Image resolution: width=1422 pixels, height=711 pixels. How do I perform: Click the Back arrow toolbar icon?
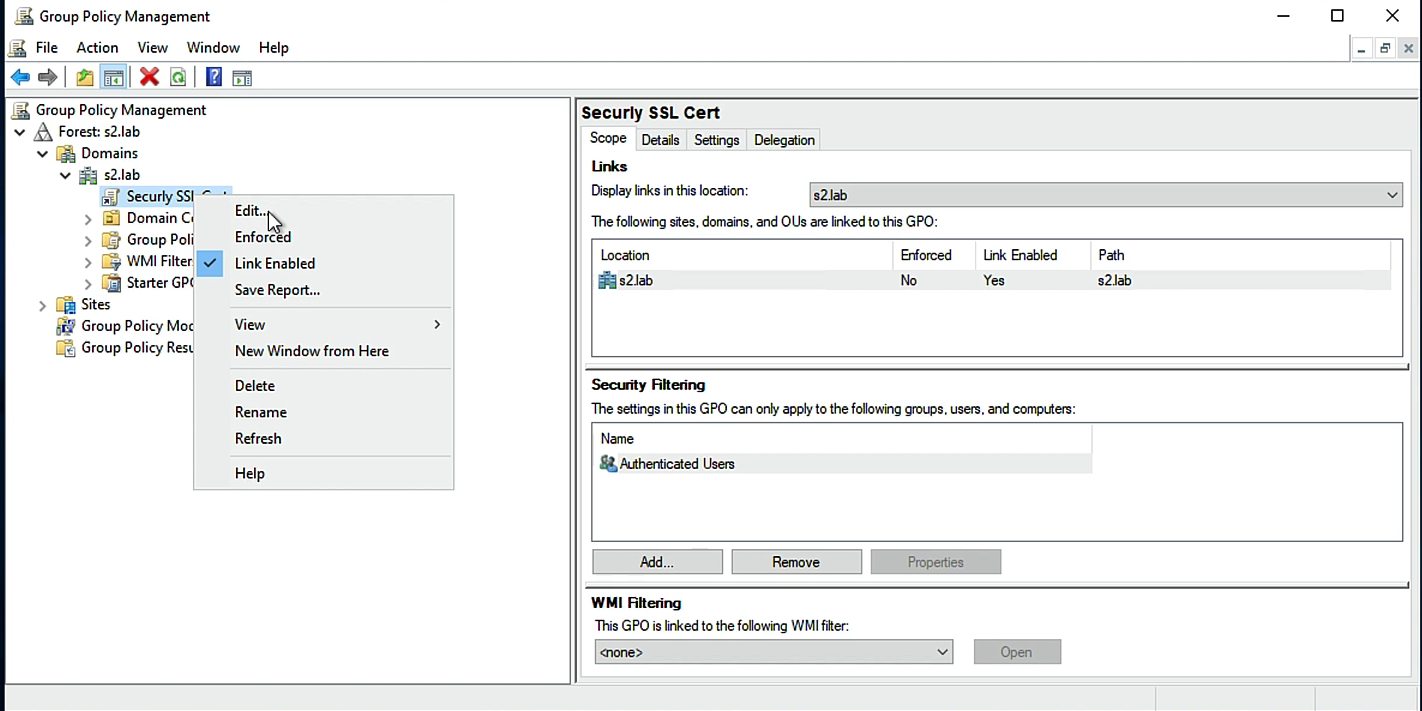tap(20, 78)
